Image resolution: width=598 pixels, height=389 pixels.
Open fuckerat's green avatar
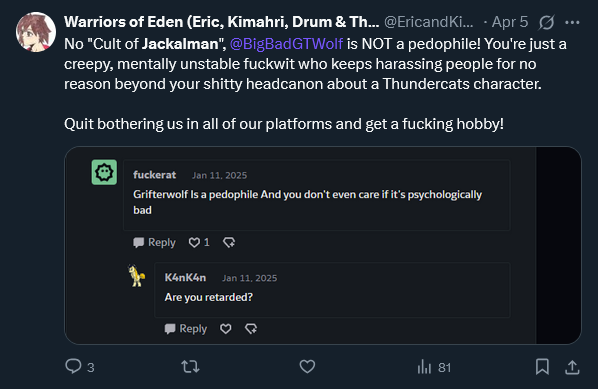104,172
